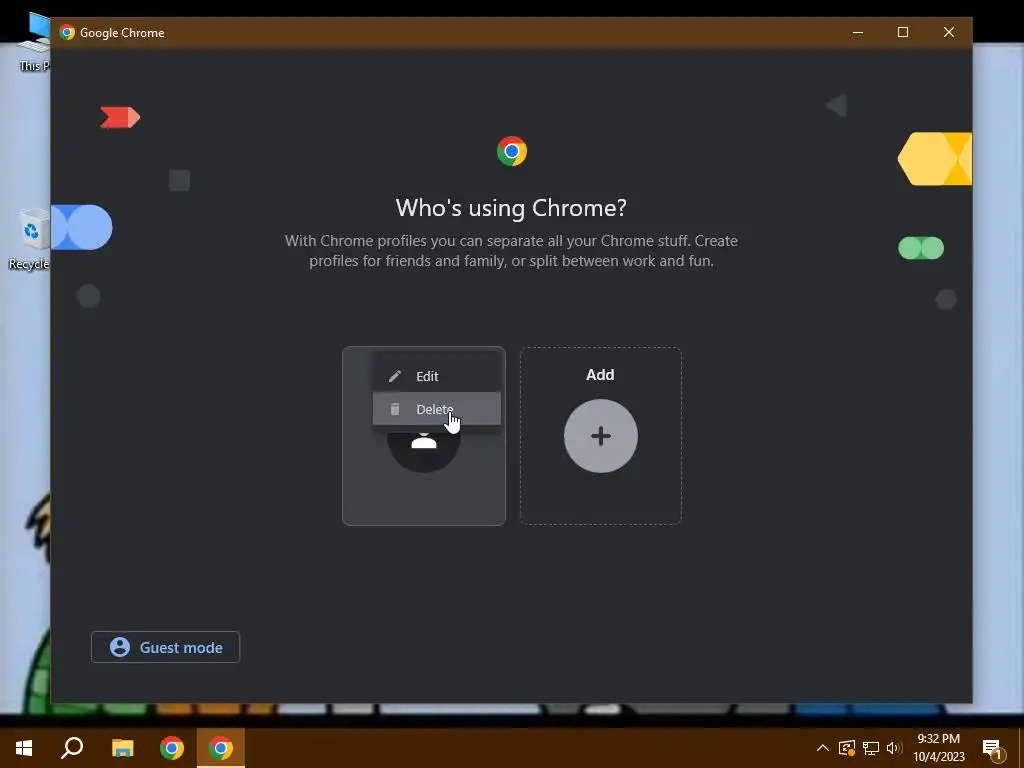Image resolution: width=1024 pixels, height=768 pixels.
Task: Click the plus circle to add profile
Action: pos(601,436)
